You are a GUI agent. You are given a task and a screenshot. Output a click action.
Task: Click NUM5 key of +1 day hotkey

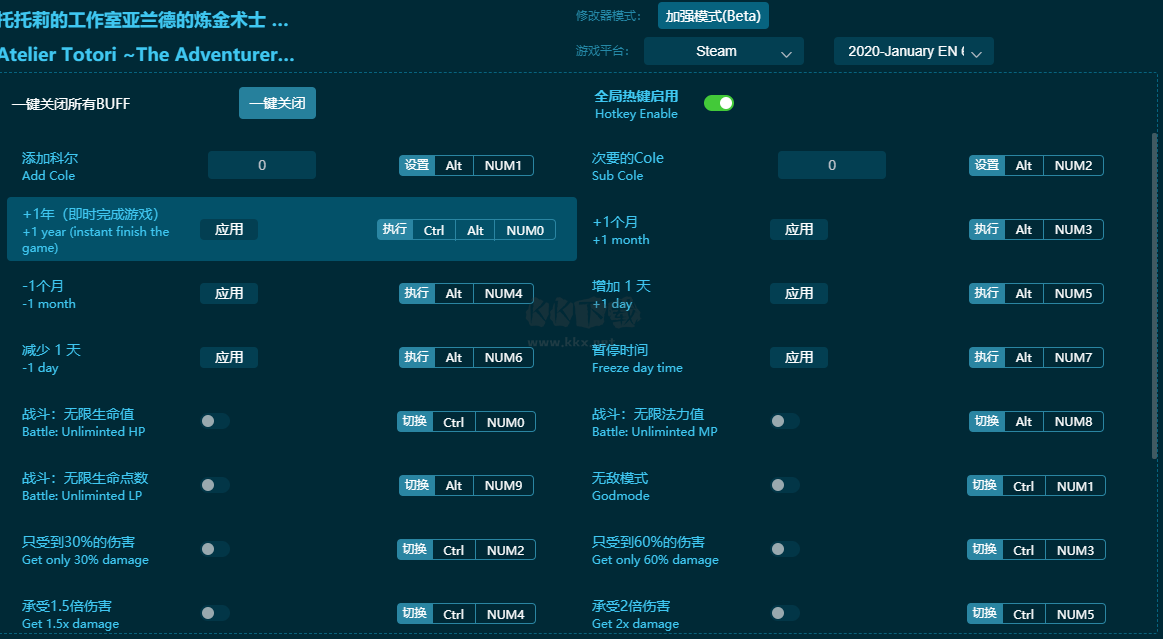tap(1073, 294)
